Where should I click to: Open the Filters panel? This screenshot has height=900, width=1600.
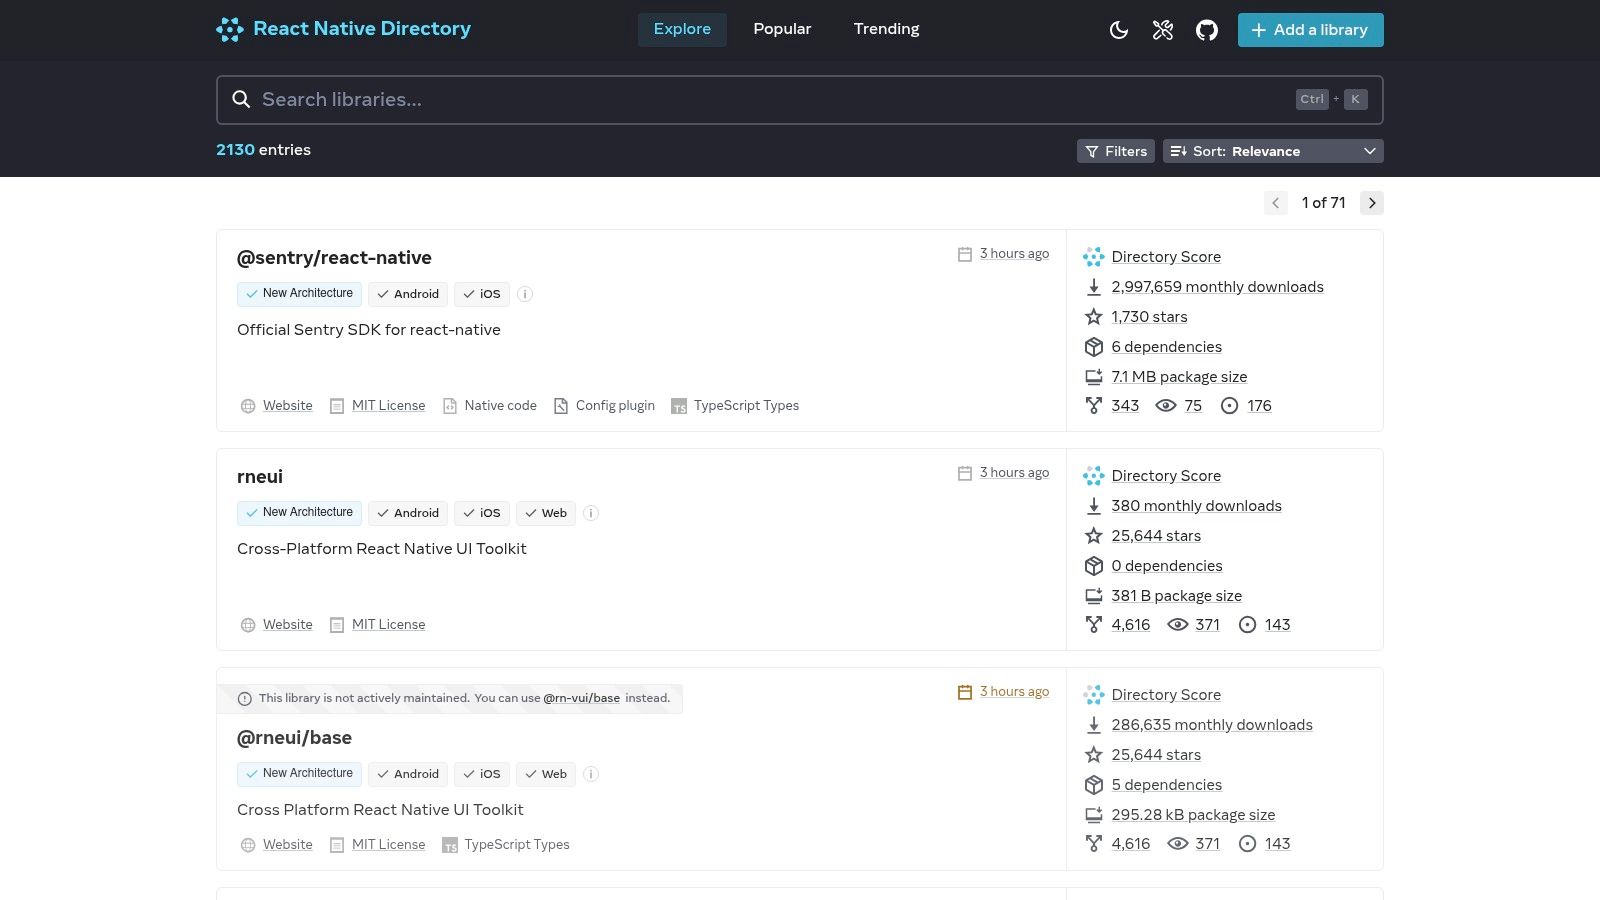1116,151
